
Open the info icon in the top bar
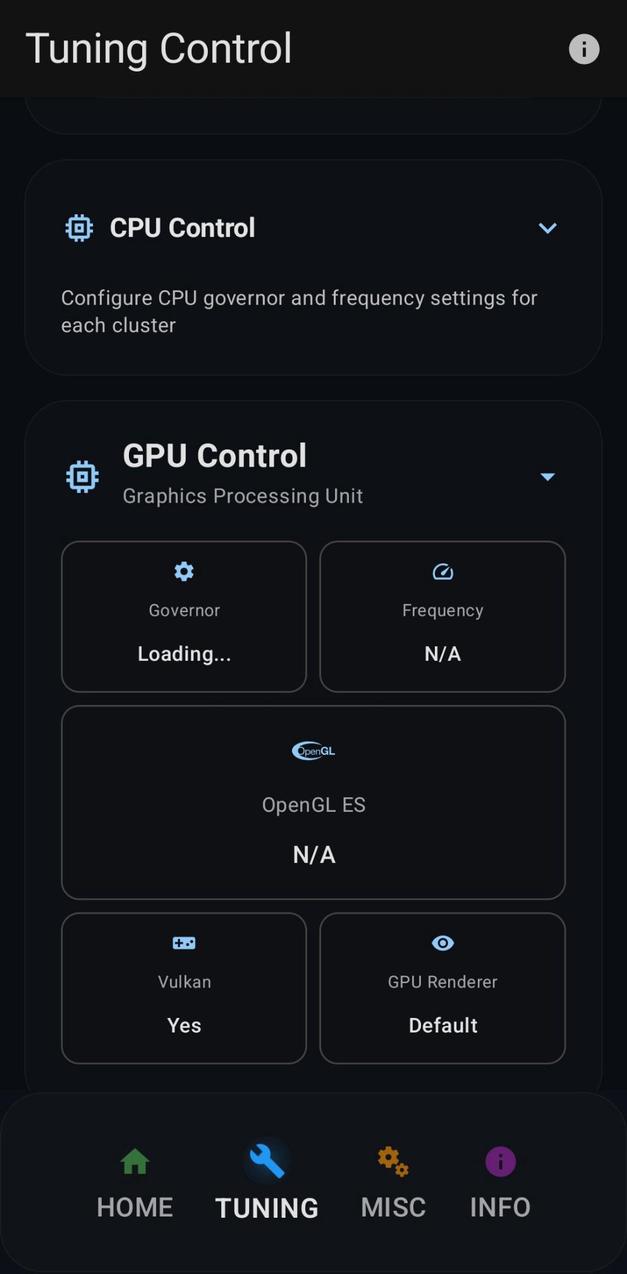click(583, 48)
